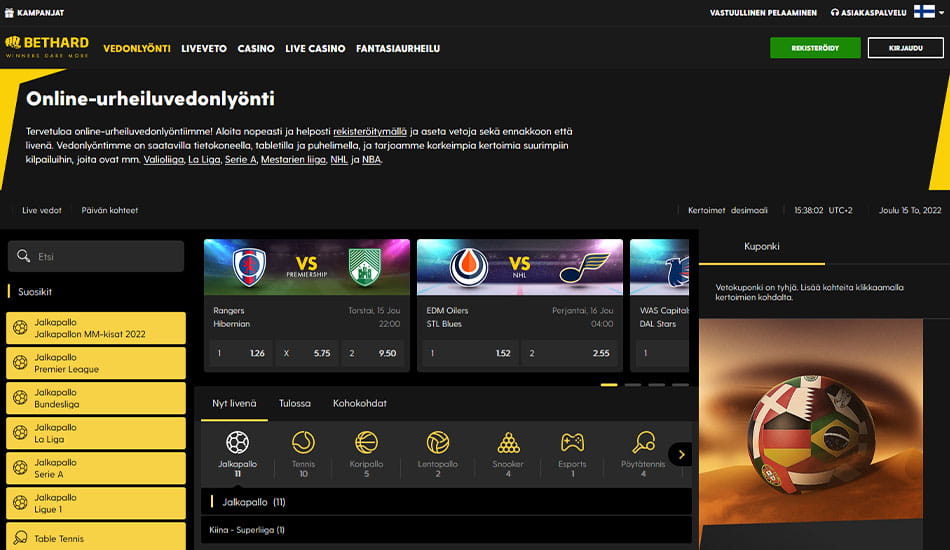Click the Rangers team crest
950x550 pixels.
point(249,267)
